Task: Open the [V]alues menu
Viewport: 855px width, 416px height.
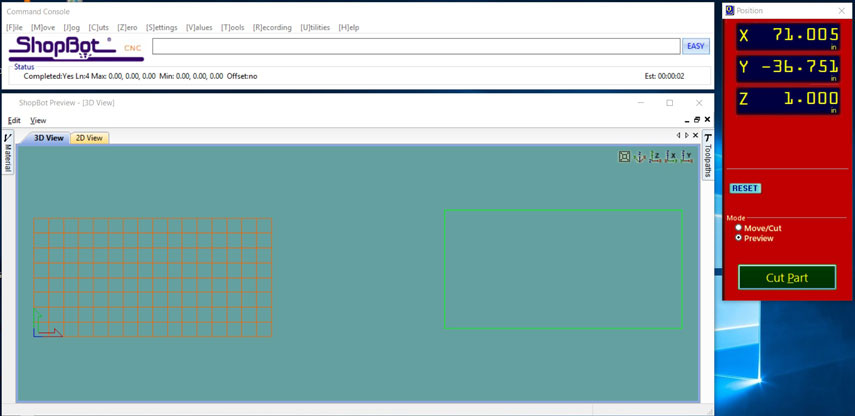Action: [x=199, y=27]
